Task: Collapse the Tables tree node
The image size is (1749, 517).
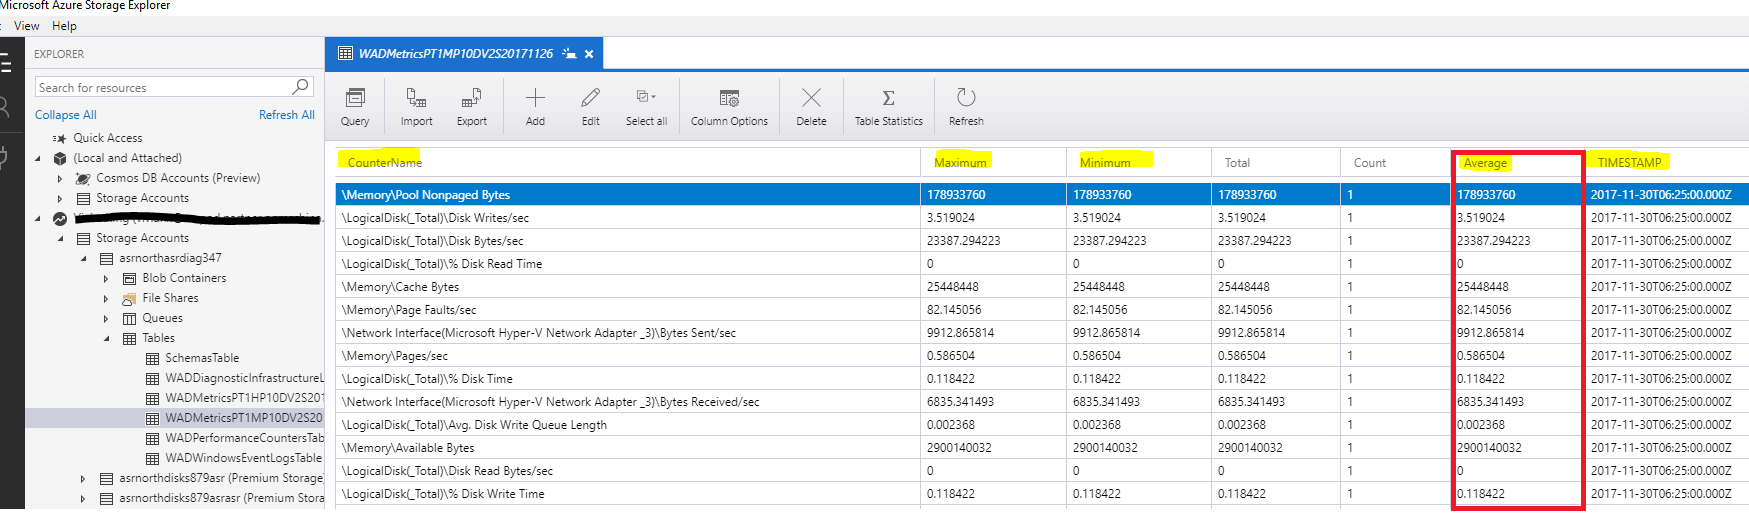Action: [x=107, y=339]
